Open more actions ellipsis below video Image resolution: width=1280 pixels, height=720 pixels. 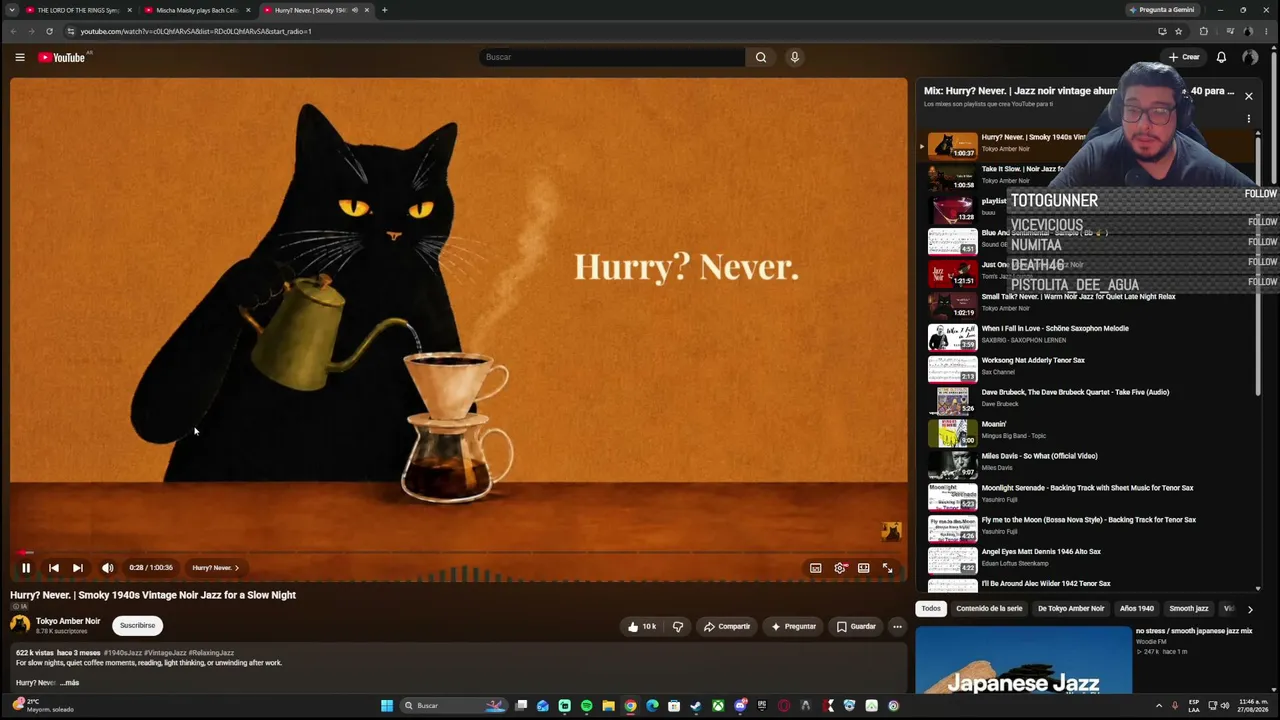coord(897,627)
